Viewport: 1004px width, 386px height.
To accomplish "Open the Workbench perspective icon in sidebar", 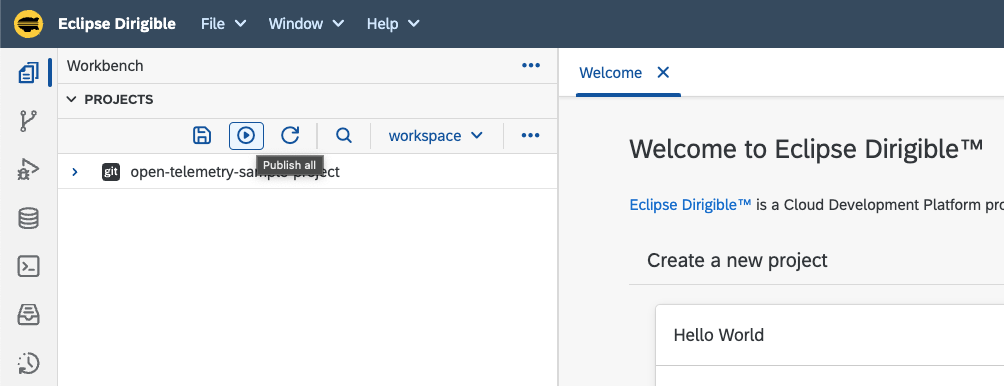I will 28,73.
